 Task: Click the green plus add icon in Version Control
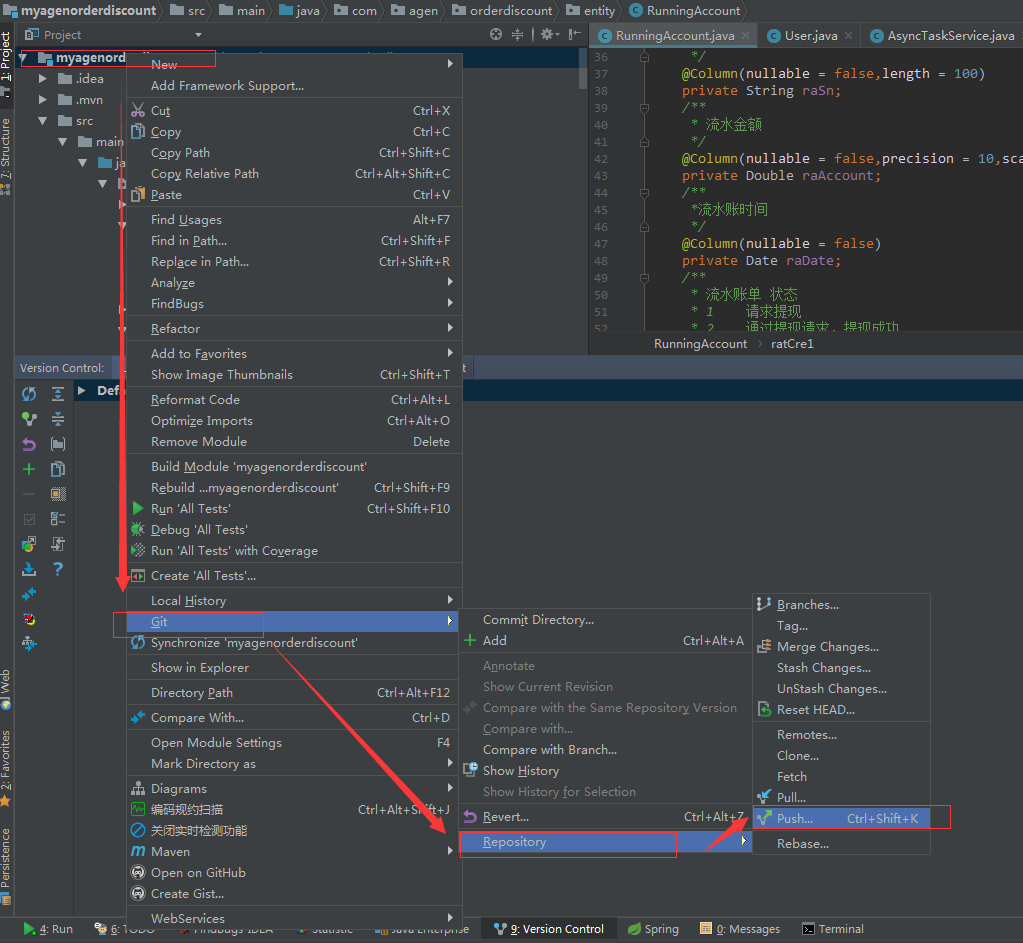tap(29, 469)
